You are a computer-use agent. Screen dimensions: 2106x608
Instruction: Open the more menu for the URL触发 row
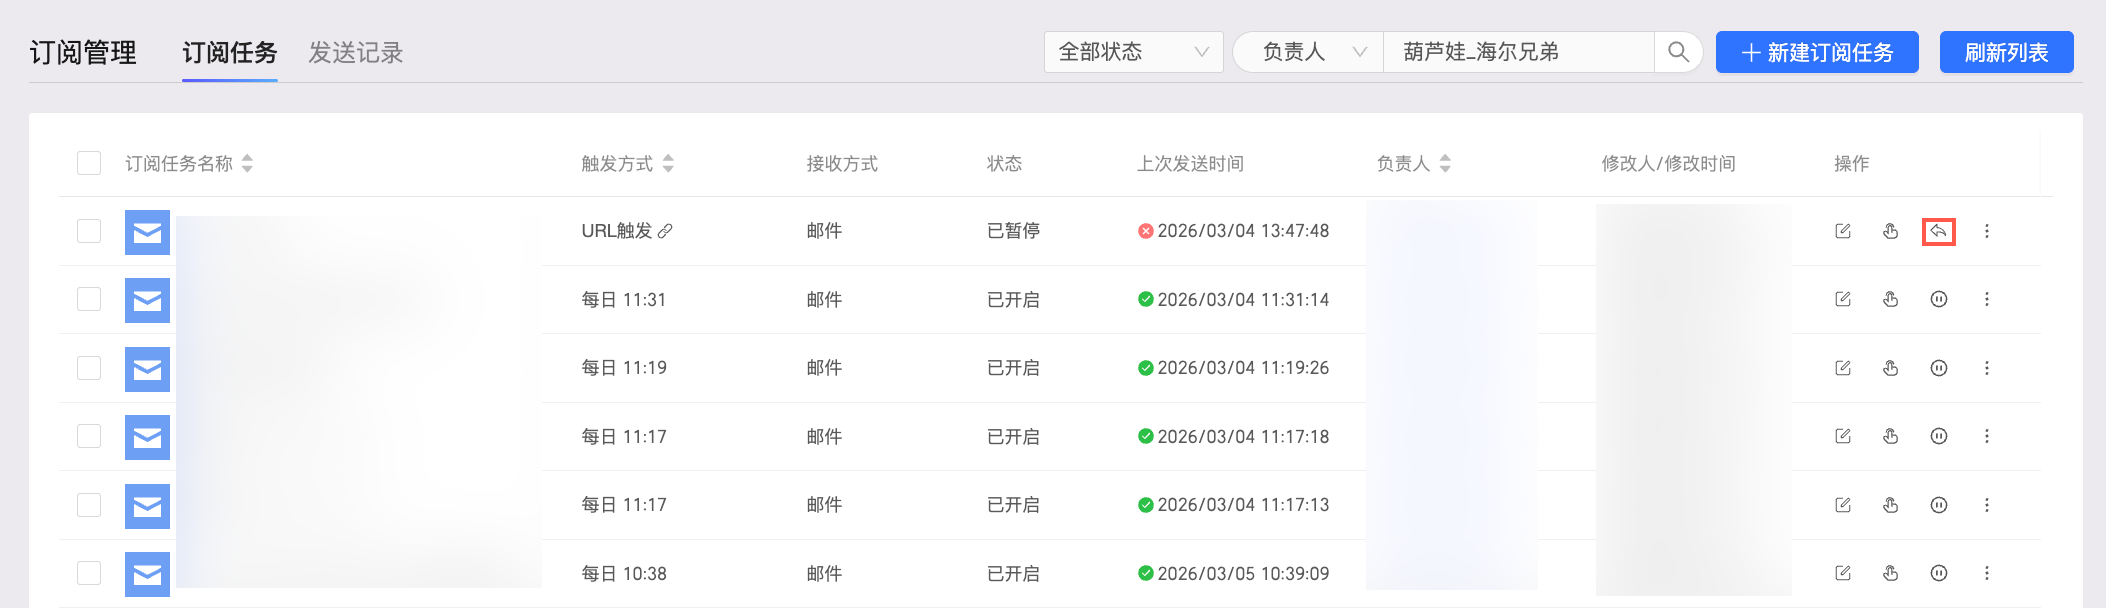coord(1986,231)
